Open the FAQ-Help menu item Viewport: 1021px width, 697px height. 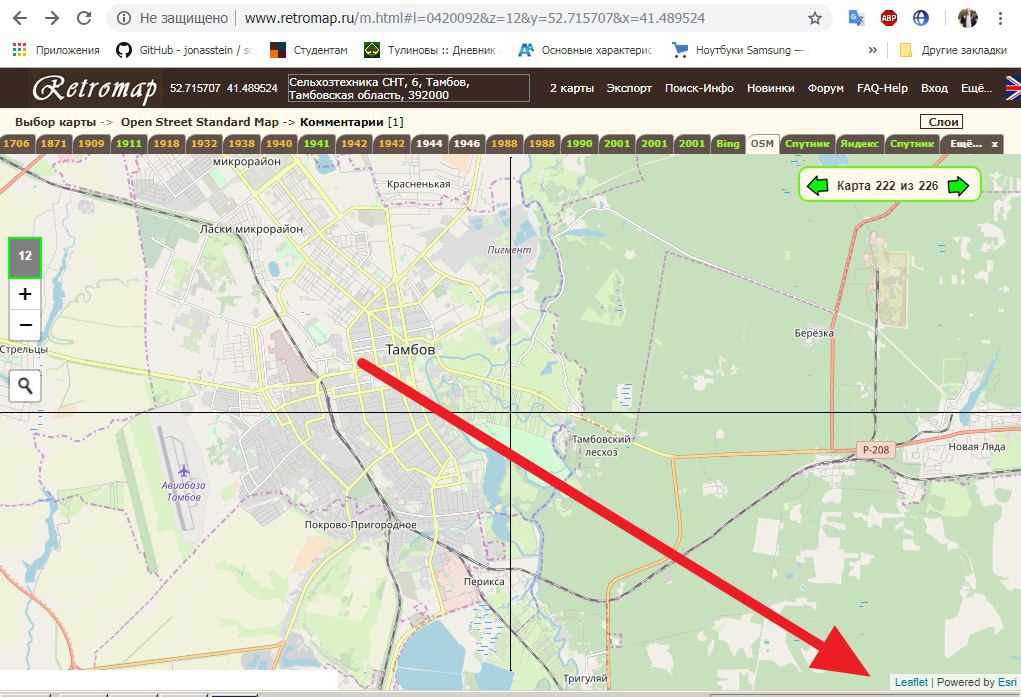click(882, 89)
